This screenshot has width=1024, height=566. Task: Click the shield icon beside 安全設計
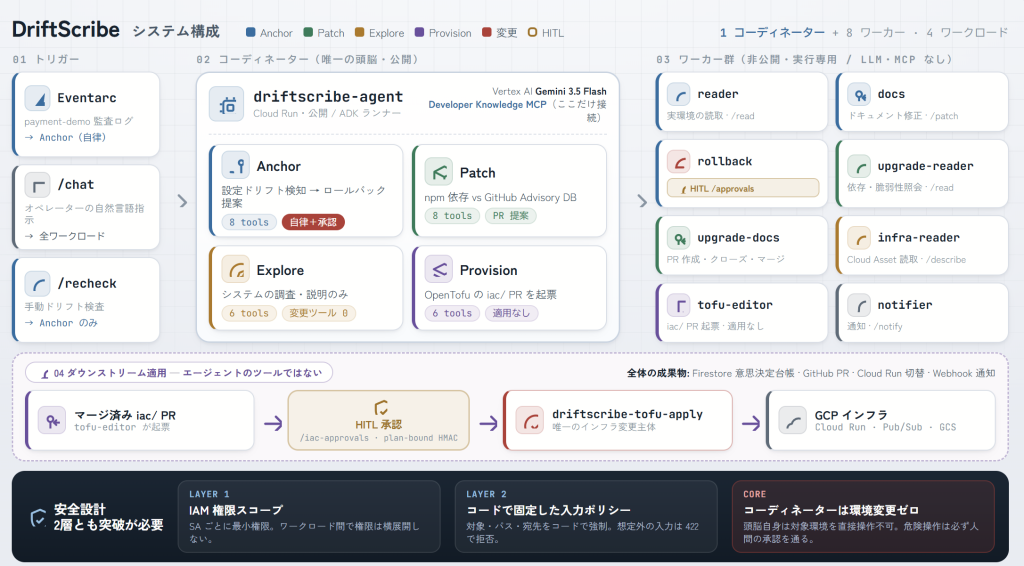tap(39, 518)
